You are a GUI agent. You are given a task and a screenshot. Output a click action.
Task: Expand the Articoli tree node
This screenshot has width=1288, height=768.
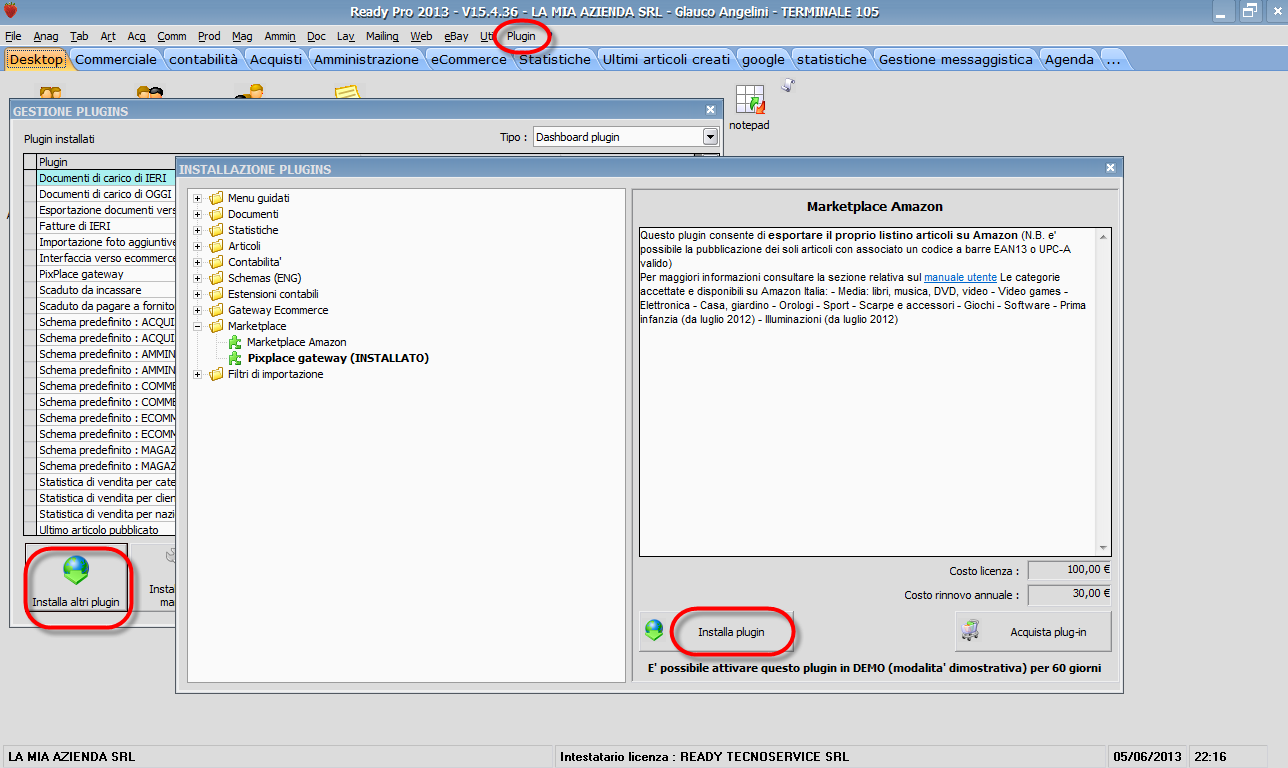[198, 246]
